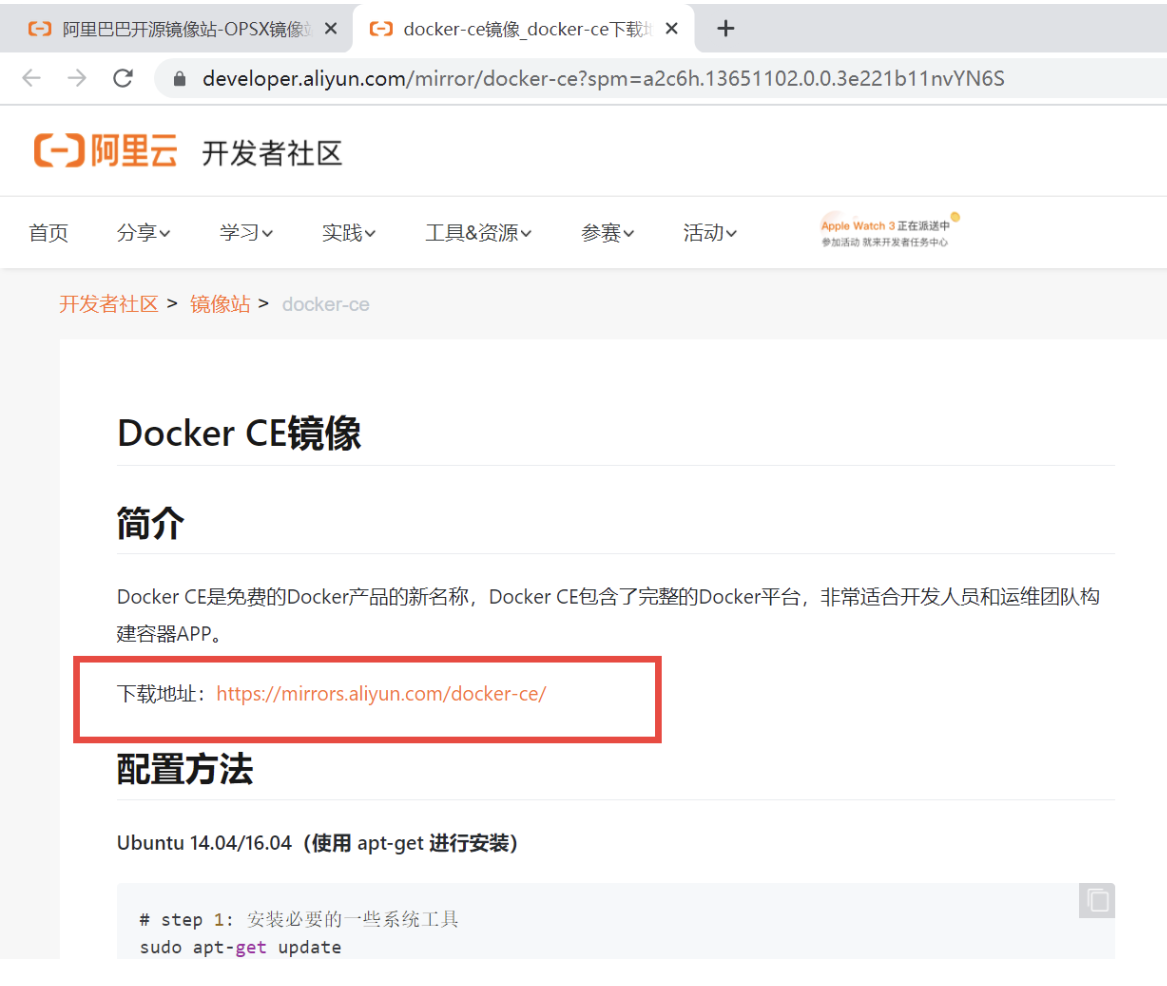Viewport: 1167px width, 986px height.
Task: Open the 首页 nav item
Action: coord(48,233)
